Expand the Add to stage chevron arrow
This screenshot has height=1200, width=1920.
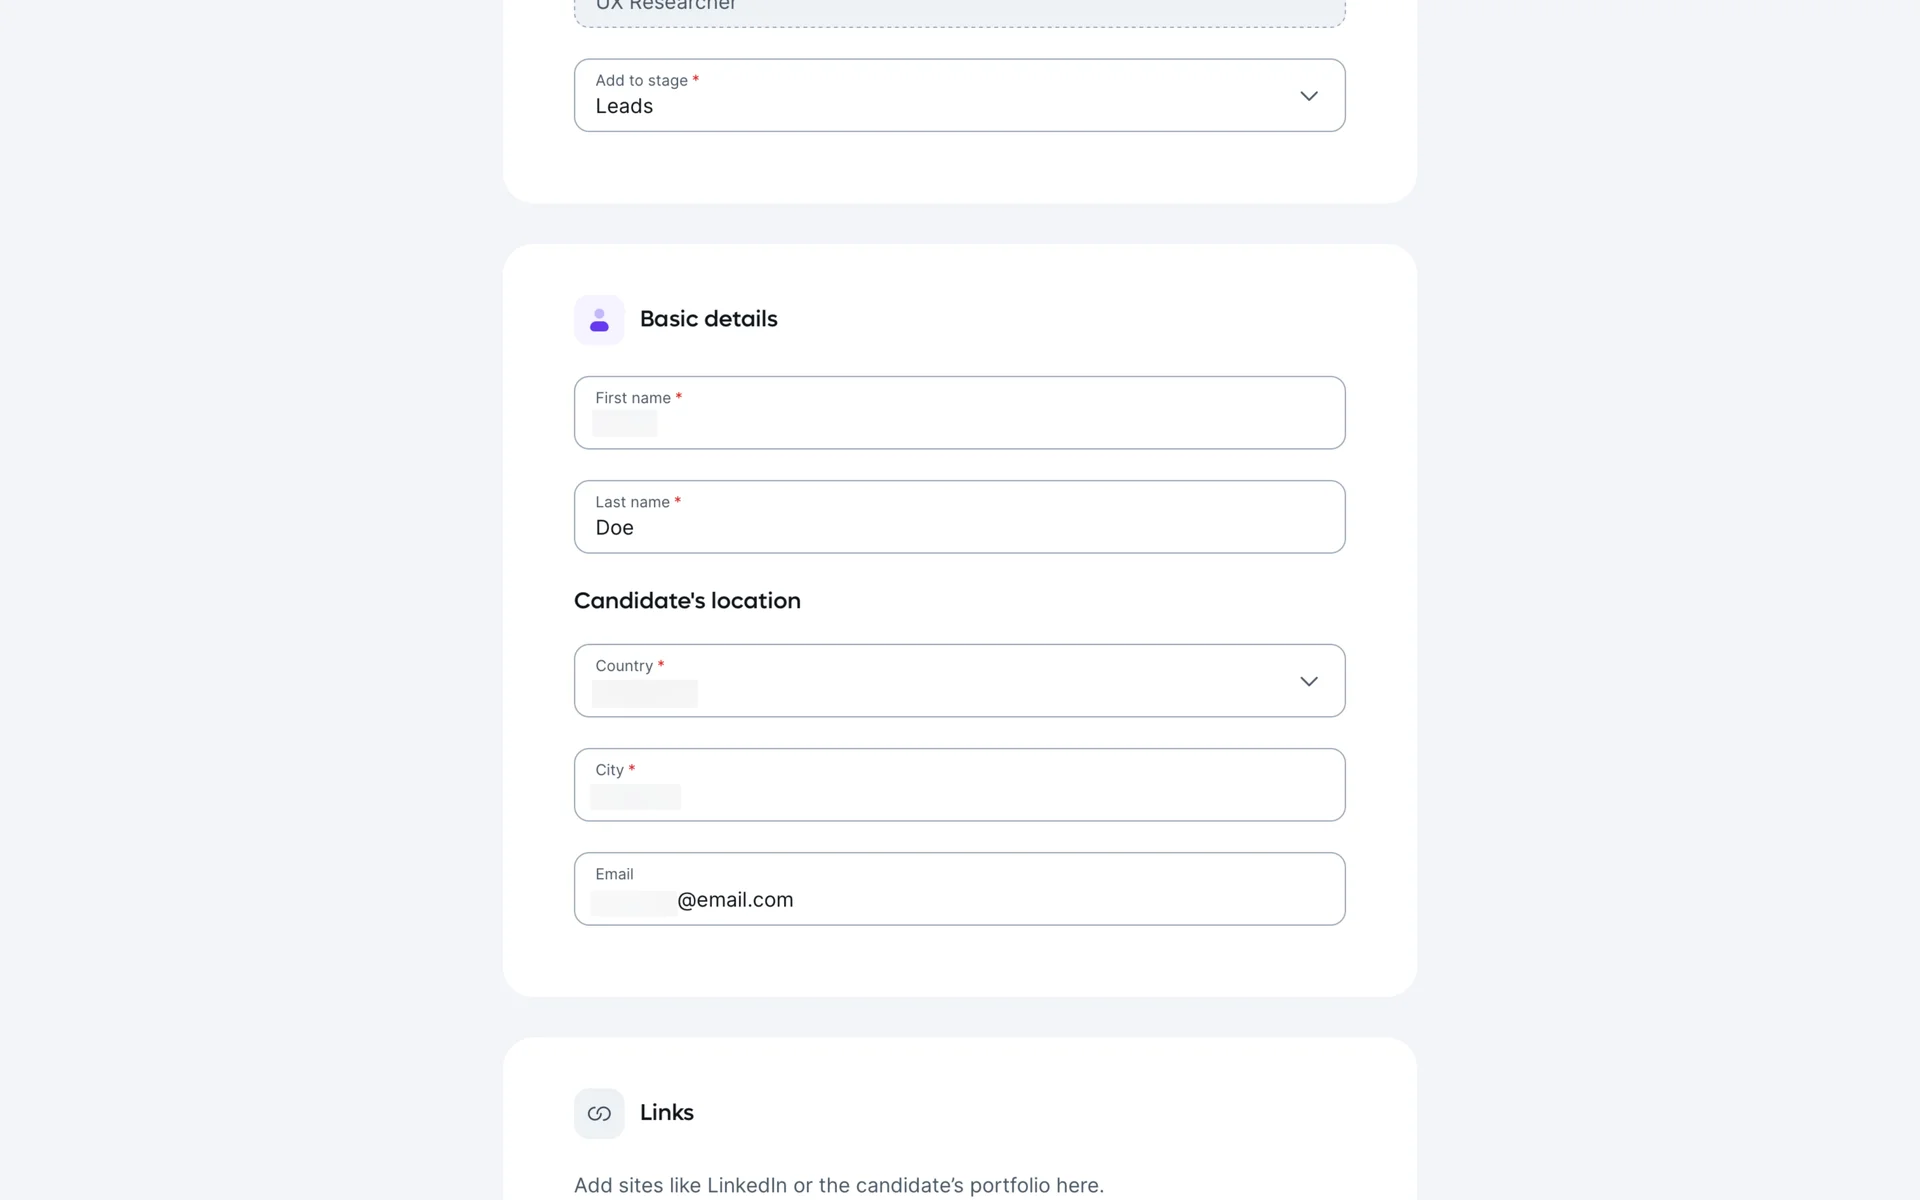[1308, 96]
